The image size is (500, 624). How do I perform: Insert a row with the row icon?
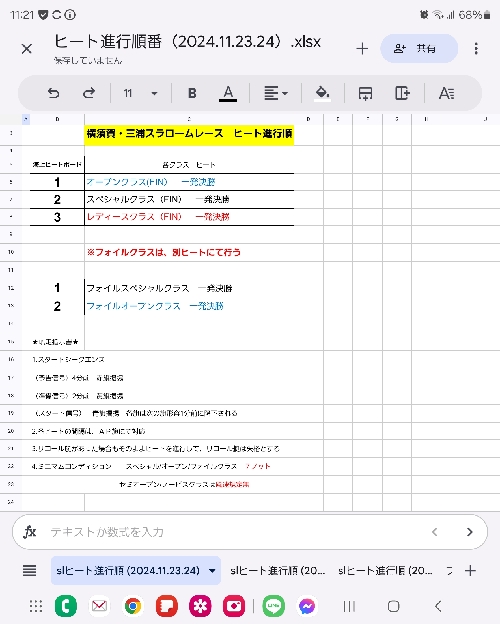click(365, 93)
